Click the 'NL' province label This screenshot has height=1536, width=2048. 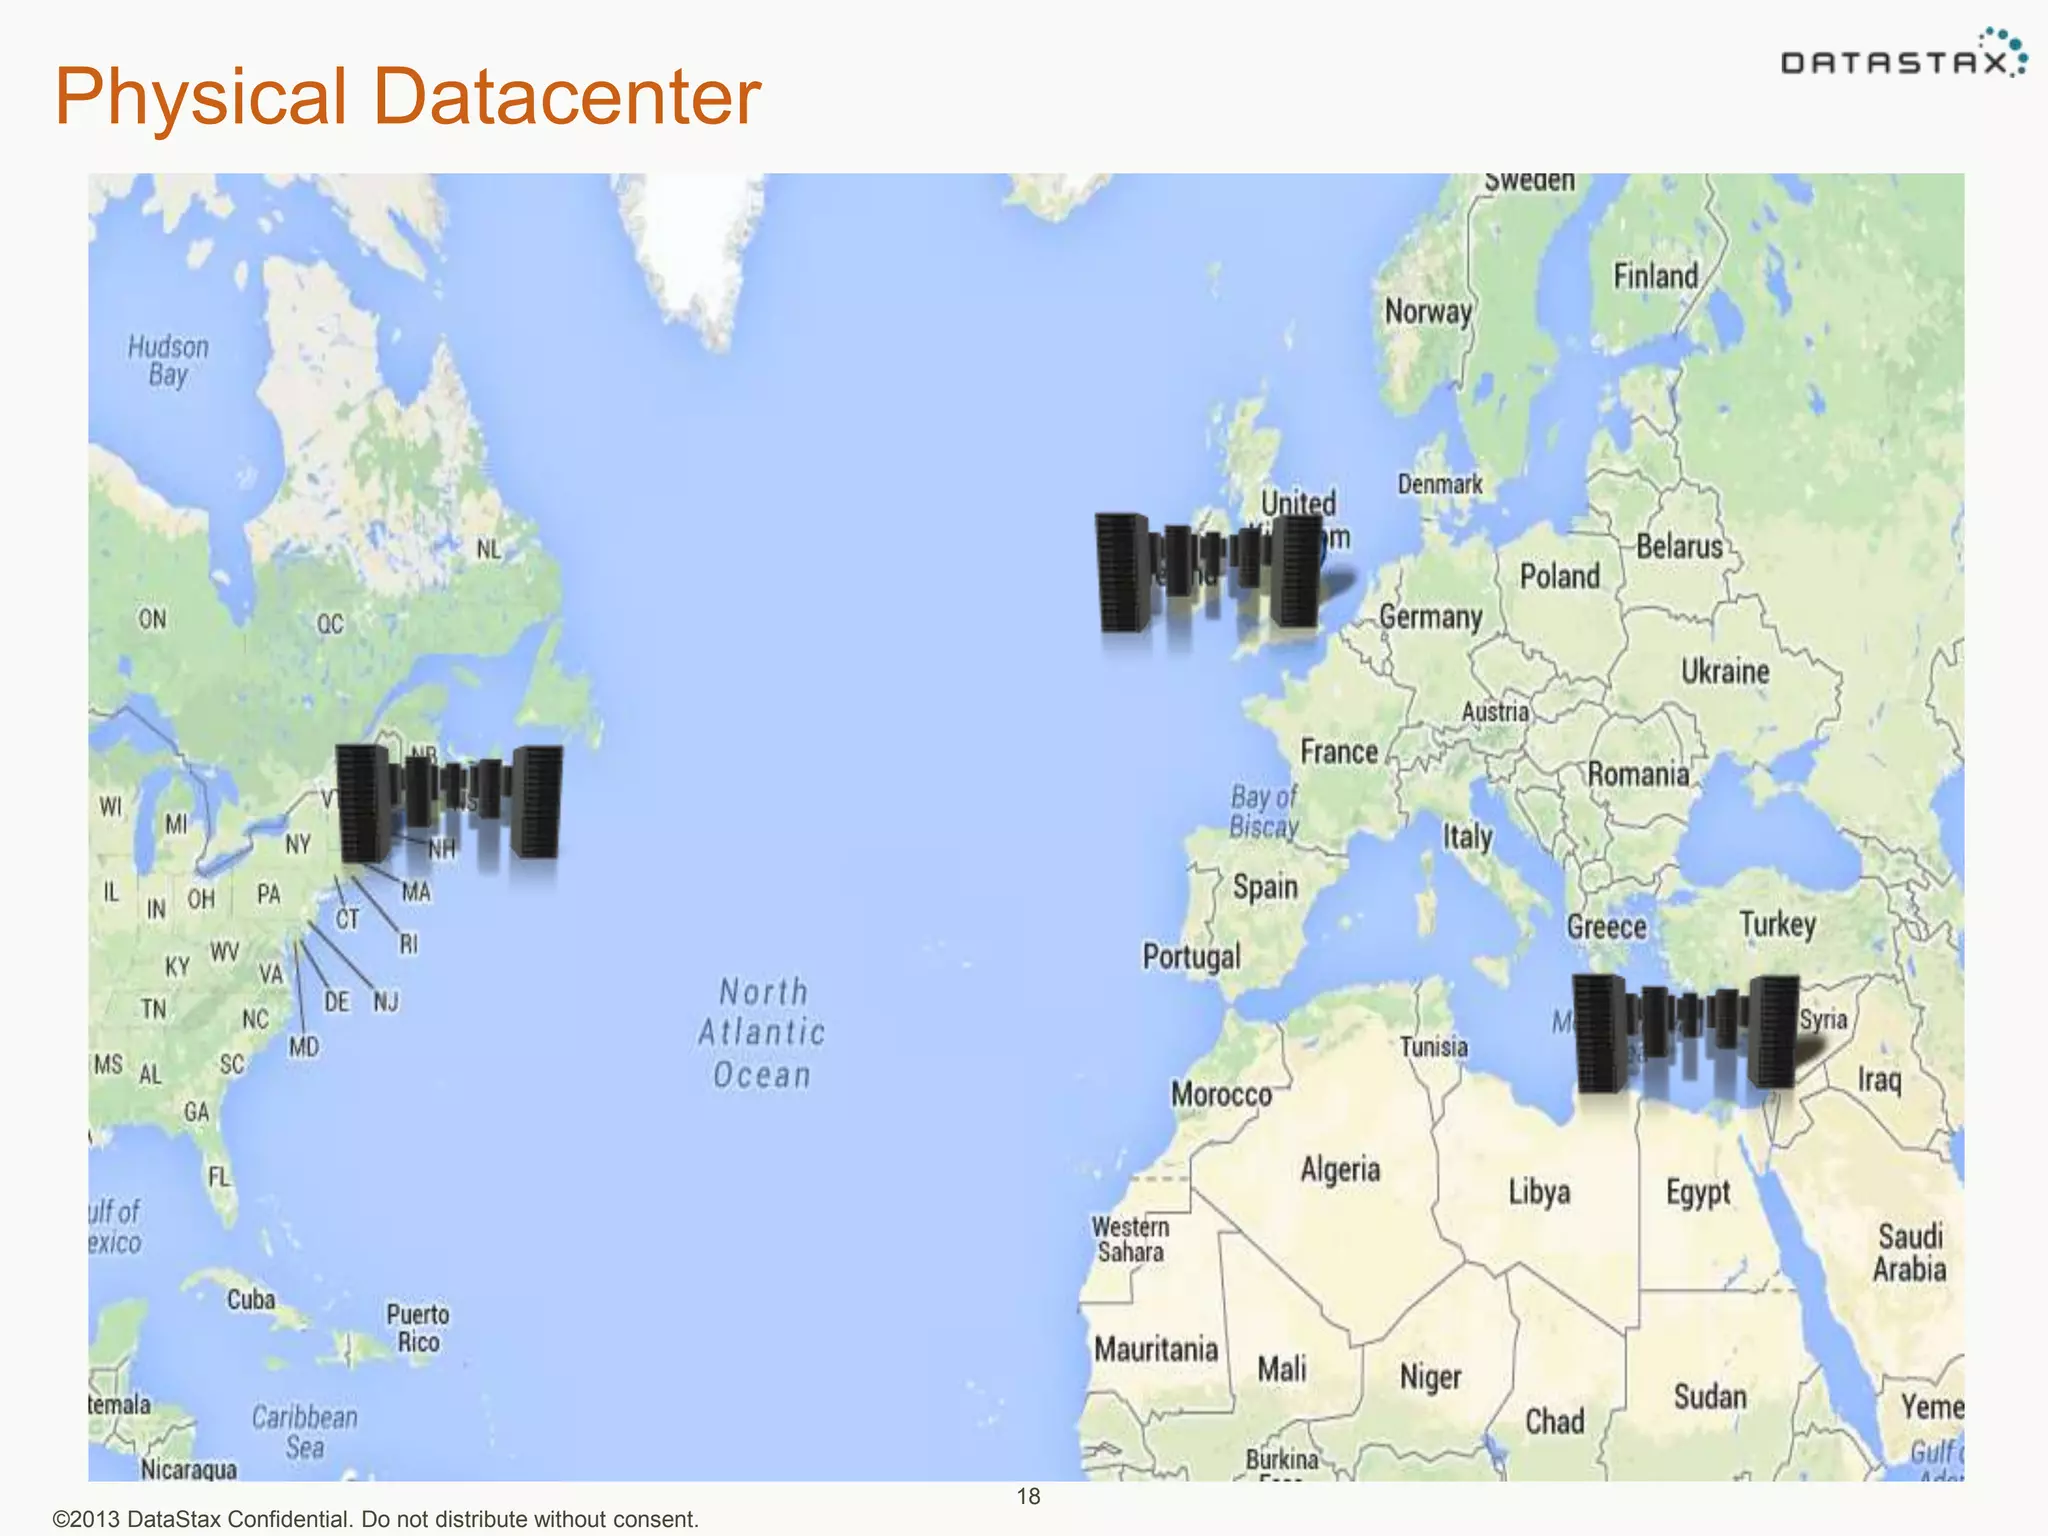(x=488, y=549)
